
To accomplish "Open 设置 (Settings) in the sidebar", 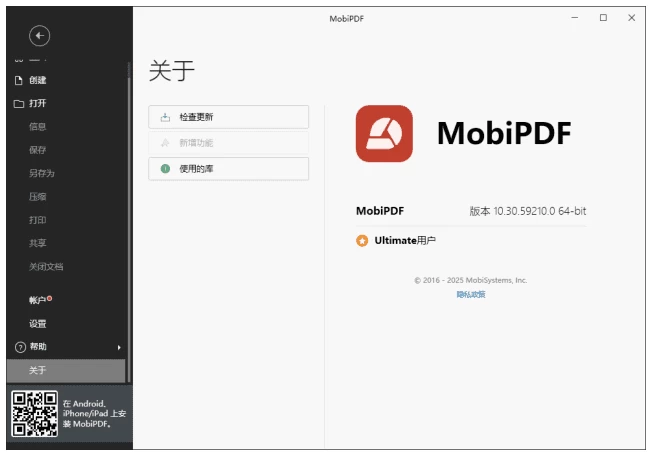I will (37, 324).
